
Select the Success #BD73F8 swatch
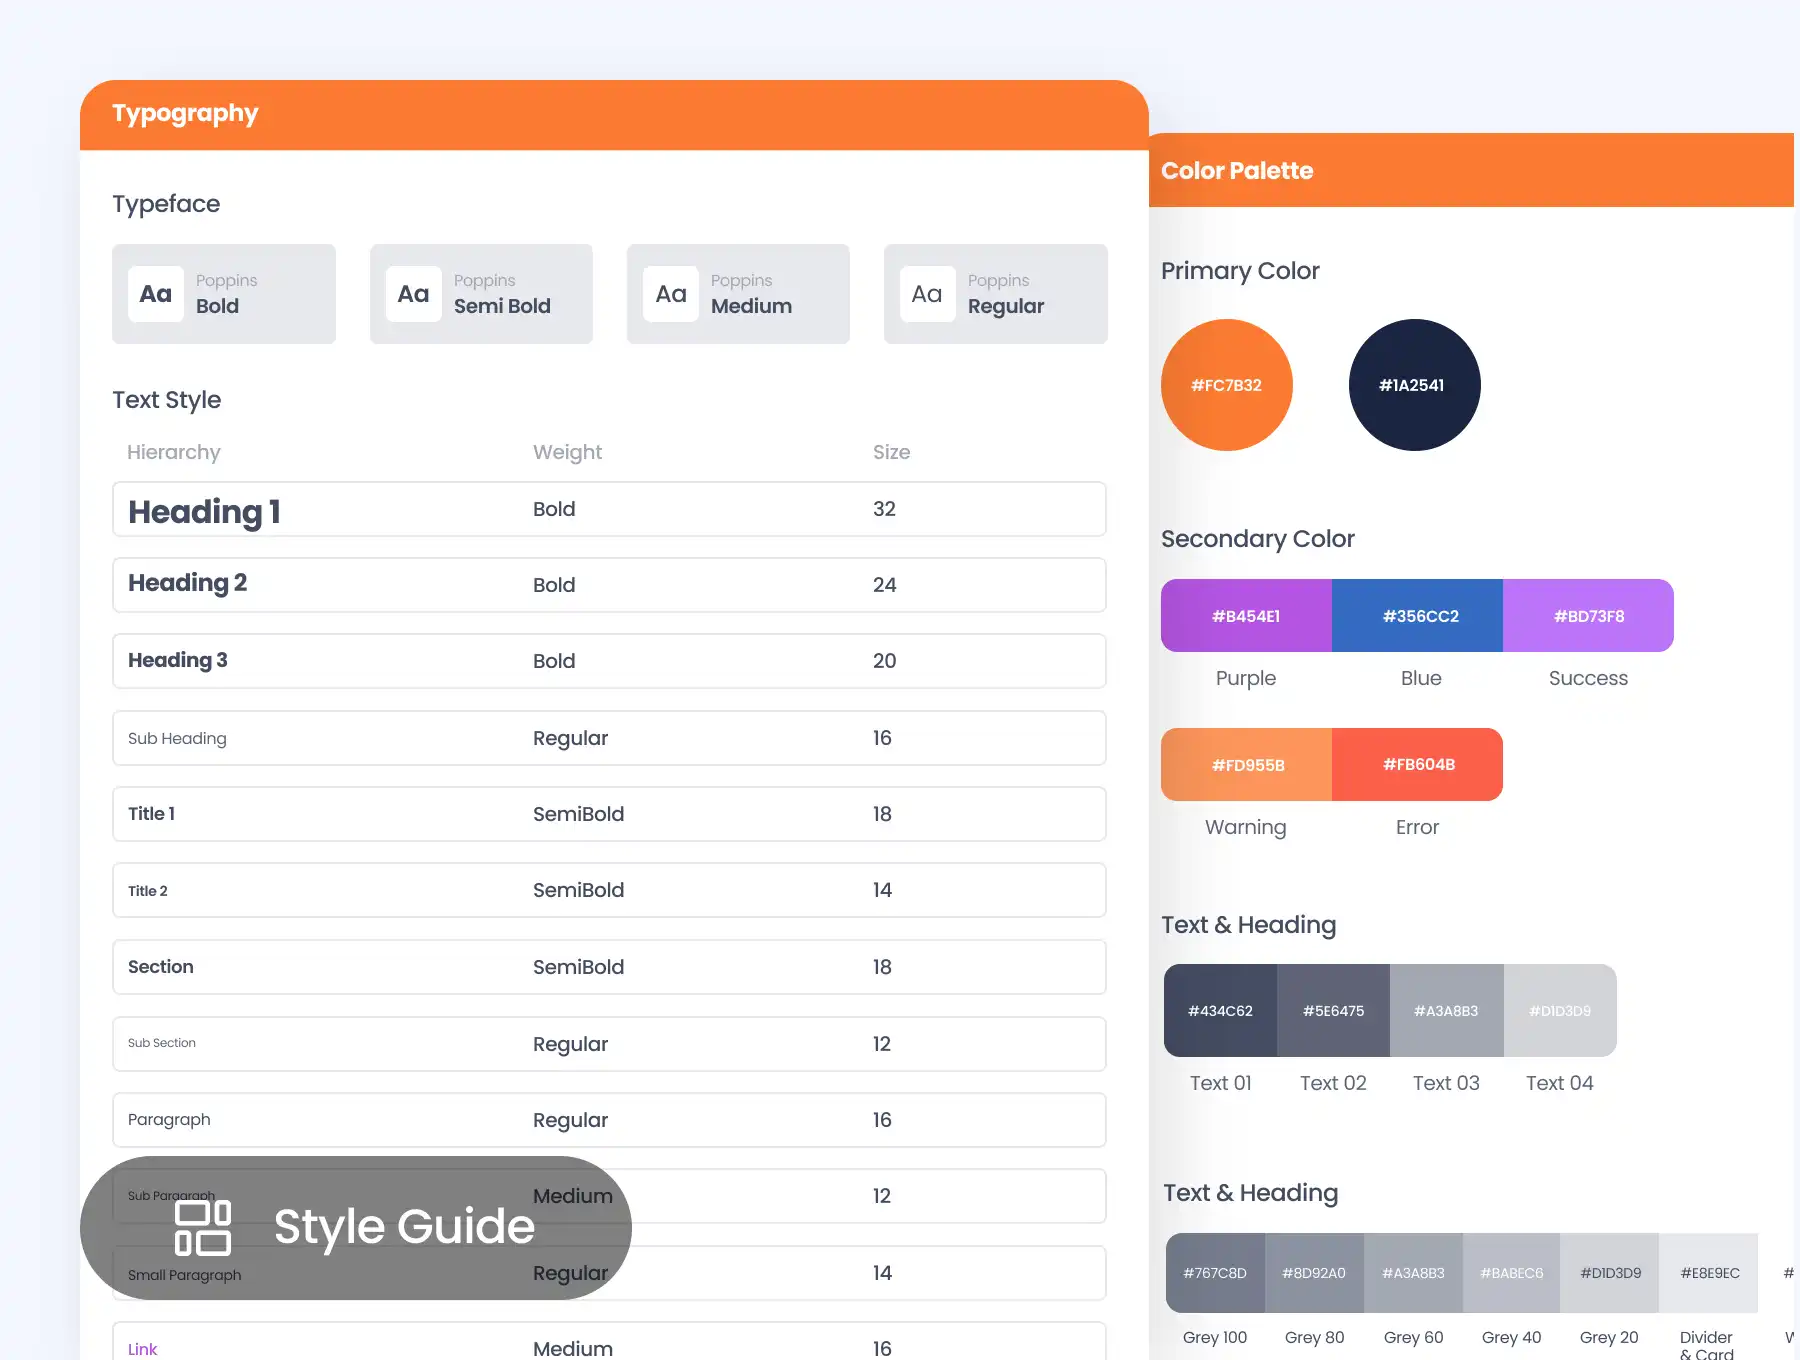pyautogui.click(x=1588, y=615)
